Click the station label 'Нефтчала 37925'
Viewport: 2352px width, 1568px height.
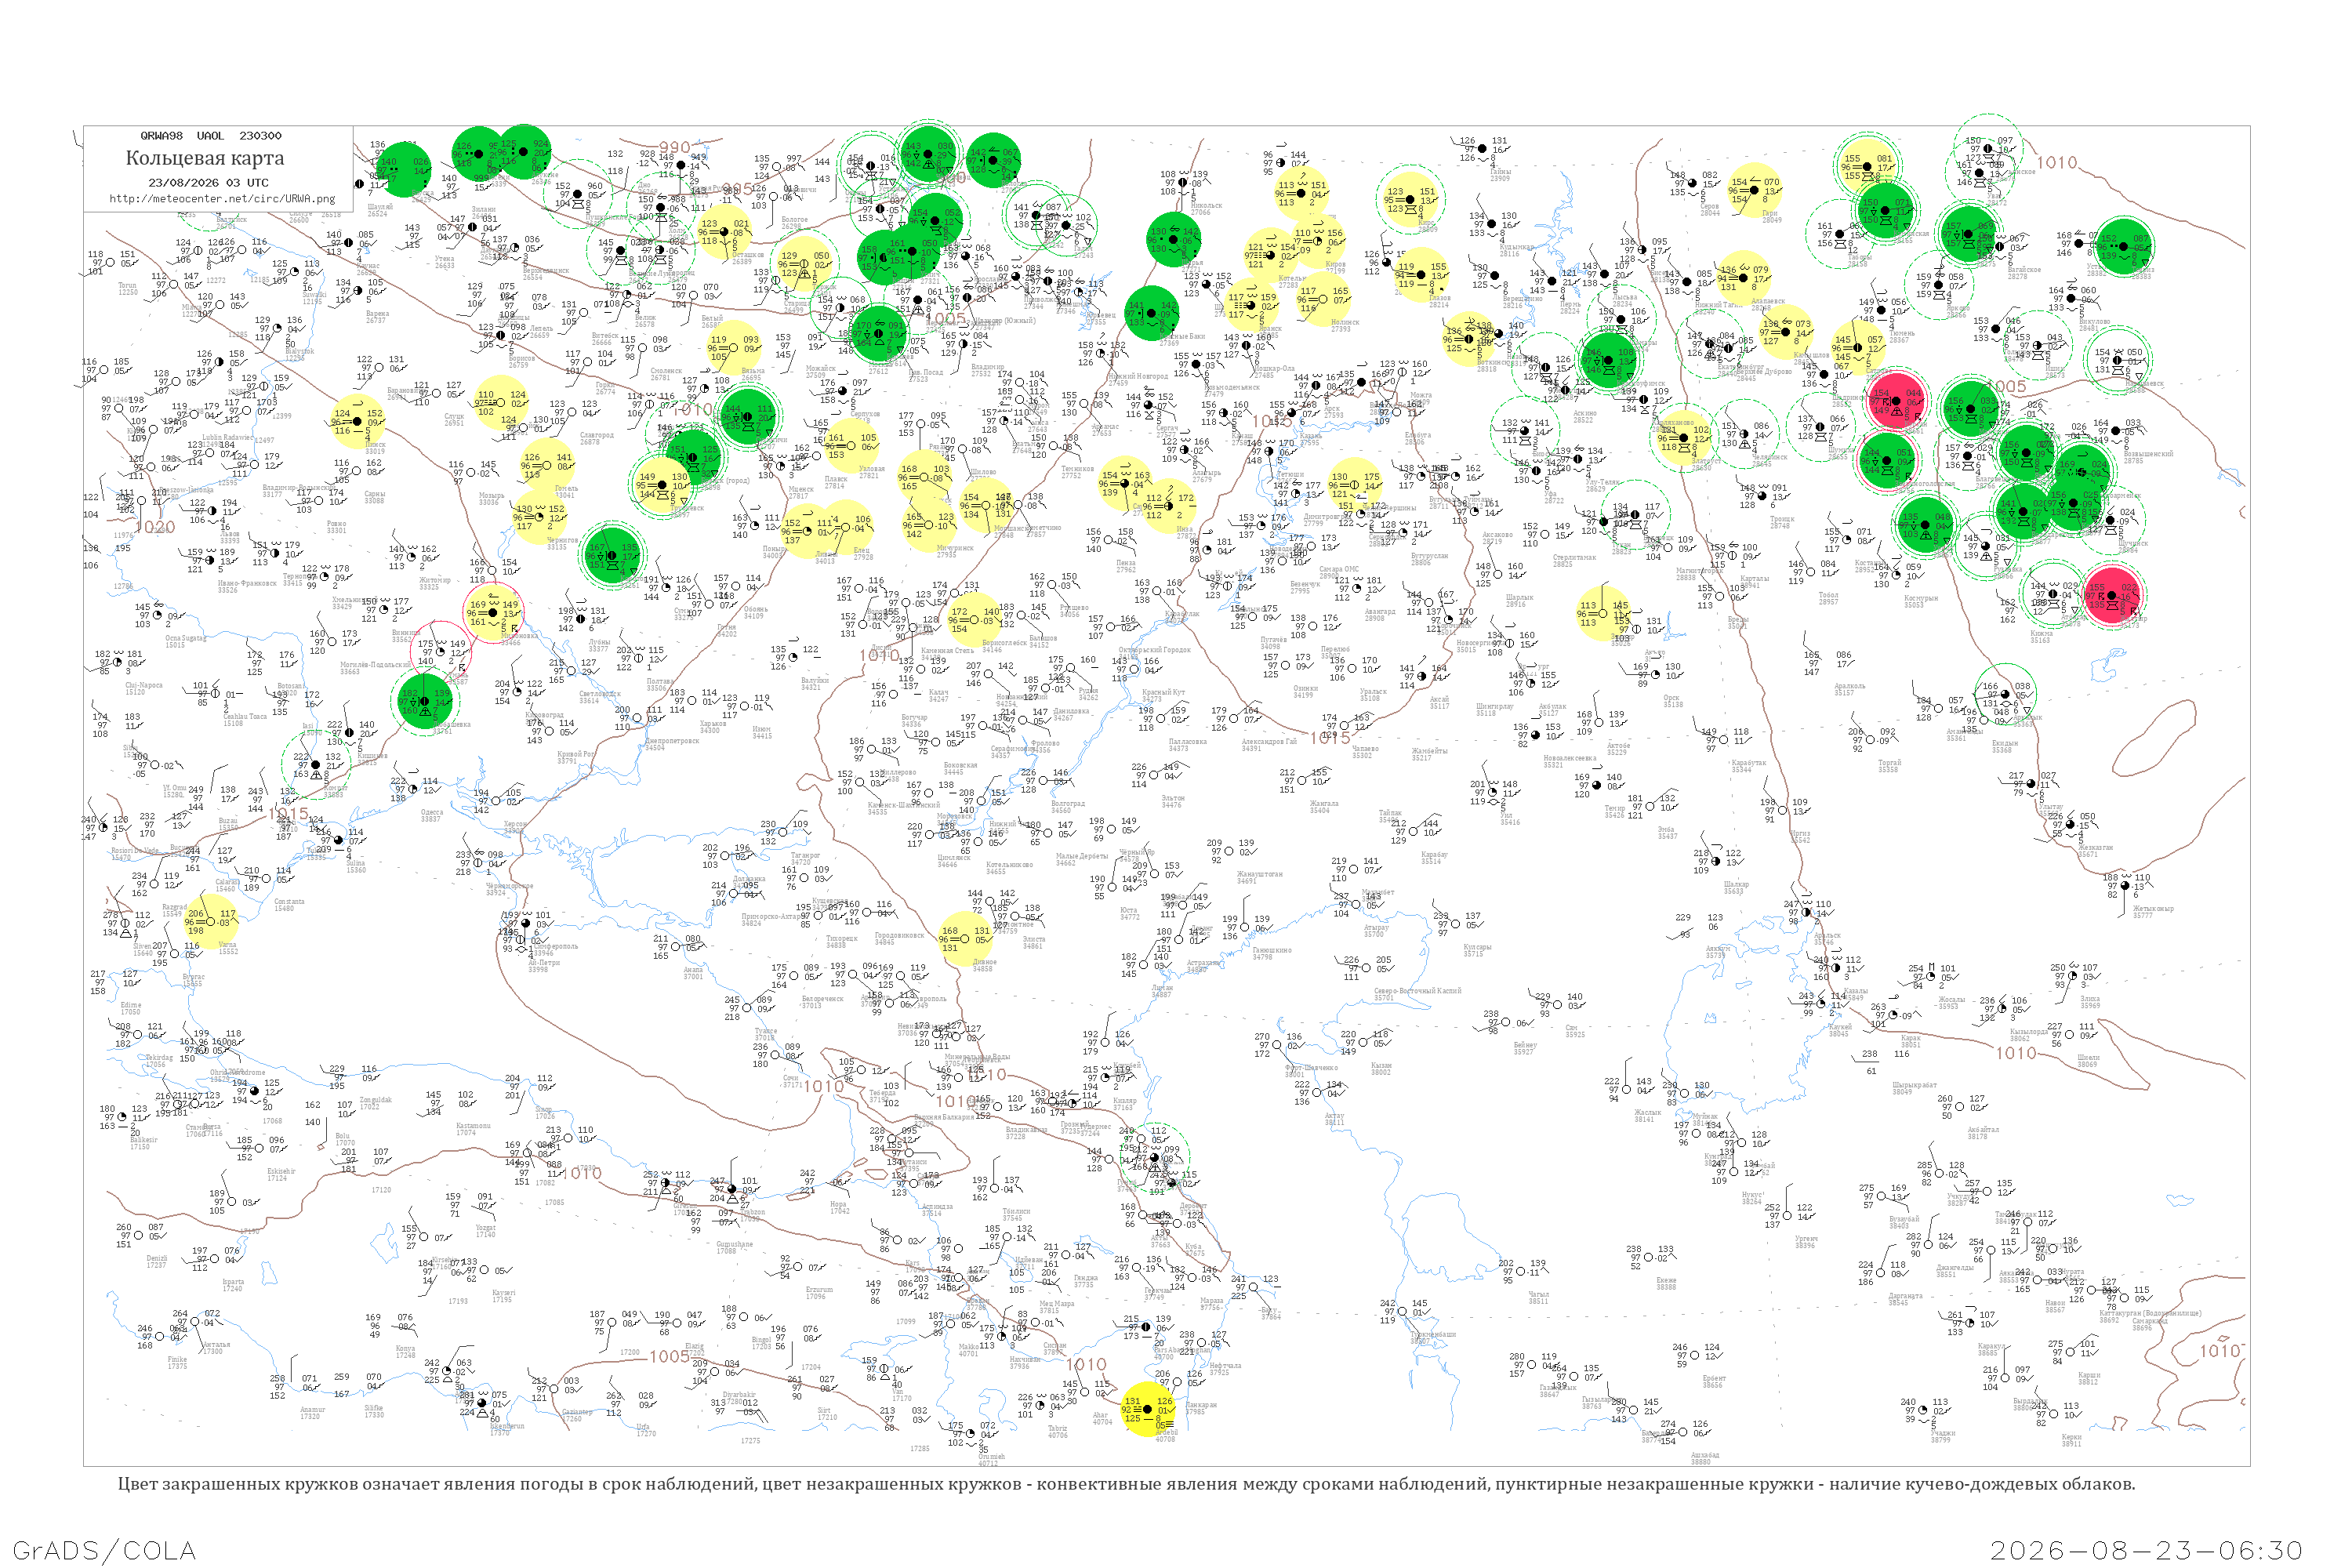pos(1225,1368)
